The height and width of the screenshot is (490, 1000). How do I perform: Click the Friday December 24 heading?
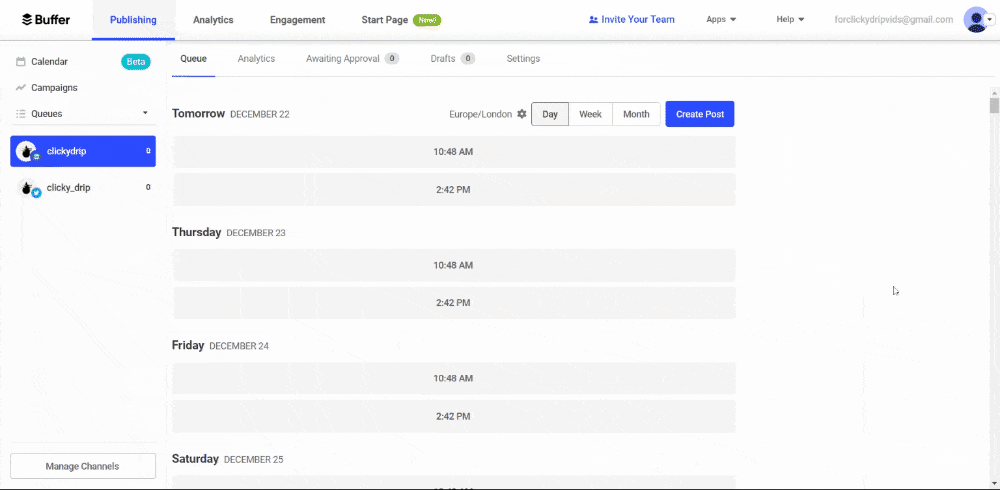(221, 345)
